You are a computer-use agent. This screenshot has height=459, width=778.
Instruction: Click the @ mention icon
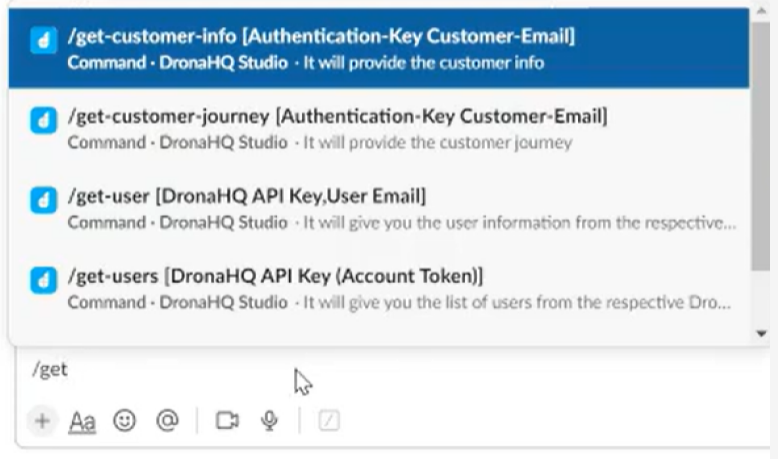[x=166, y=422]
